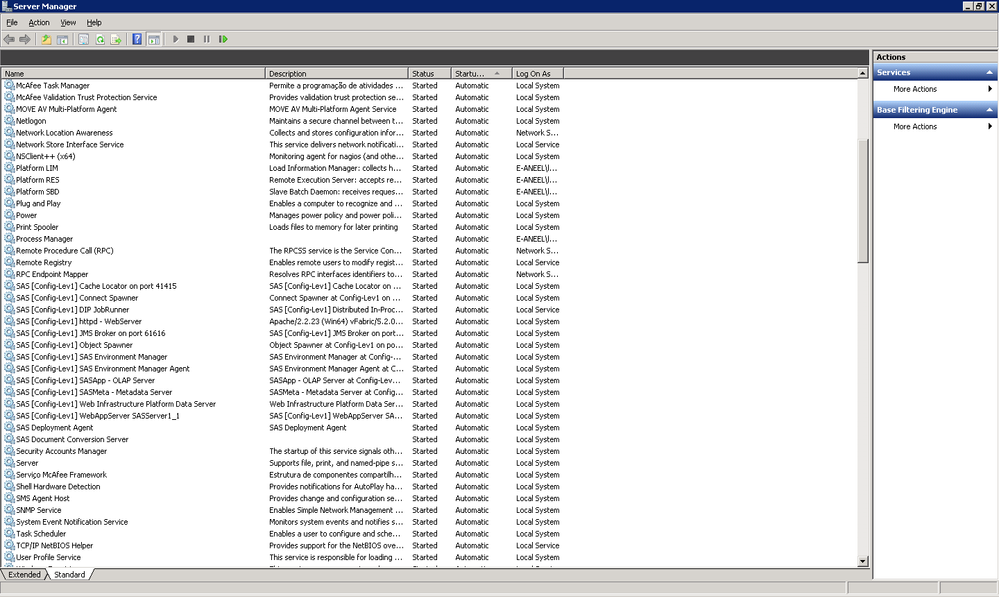
Task: Select the SNMP Service gear icon
Action: point(9,510)
